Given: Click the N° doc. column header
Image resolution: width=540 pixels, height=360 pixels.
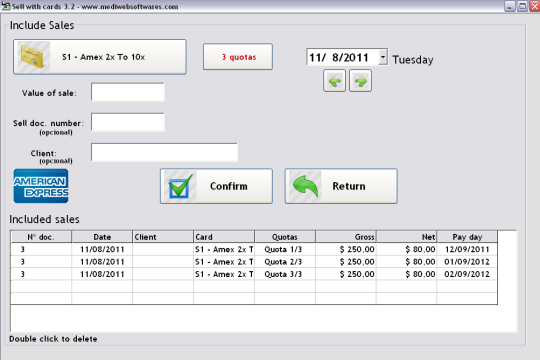Looking at the screenshot, I should 41,237.
